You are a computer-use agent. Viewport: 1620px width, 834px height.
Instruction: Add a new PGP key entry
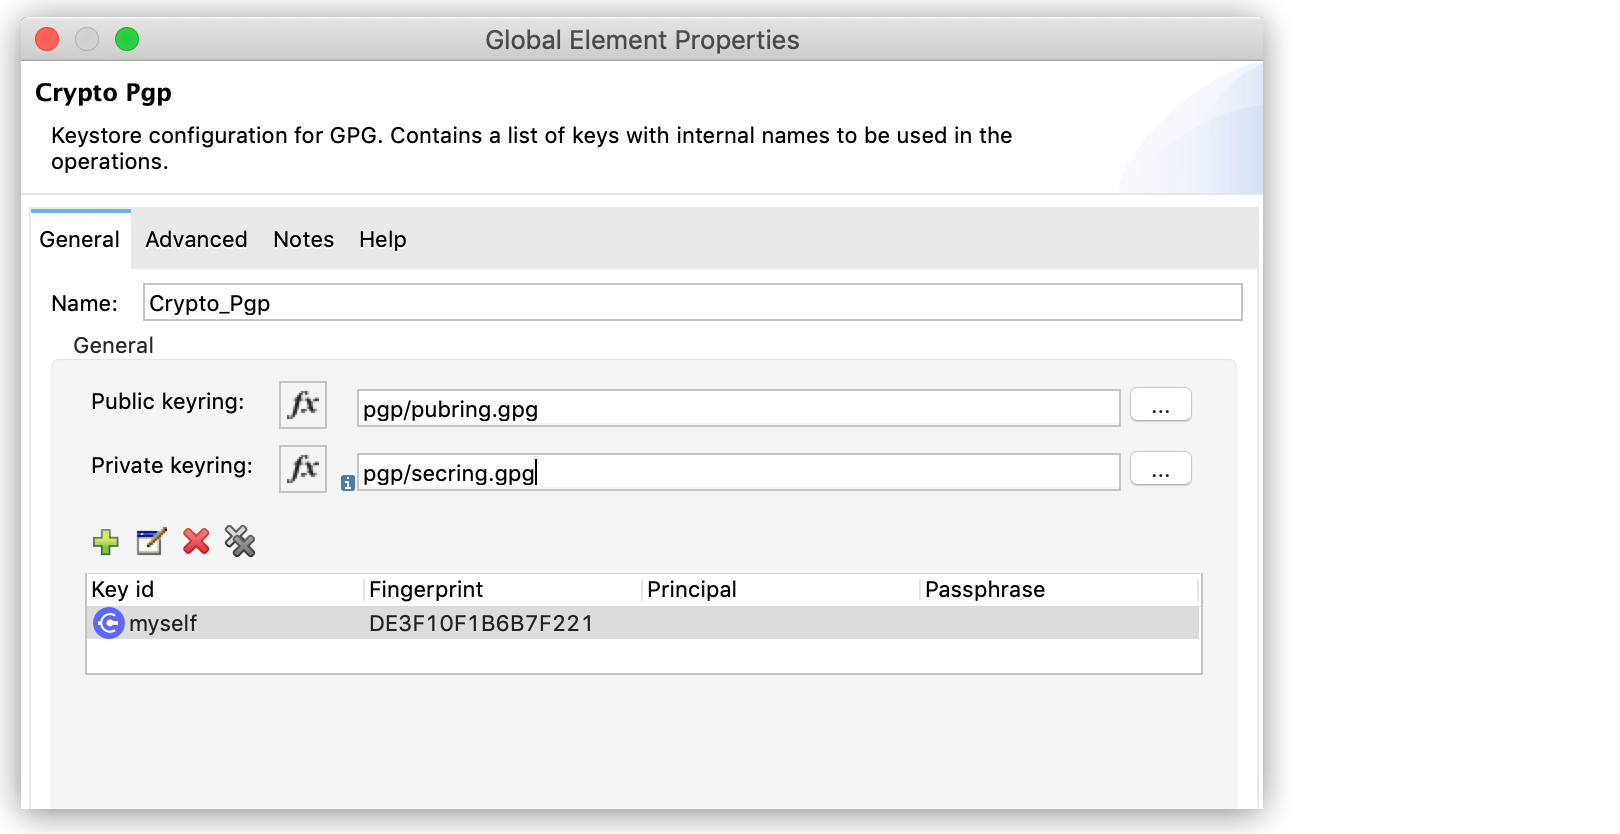coord(105,542)
